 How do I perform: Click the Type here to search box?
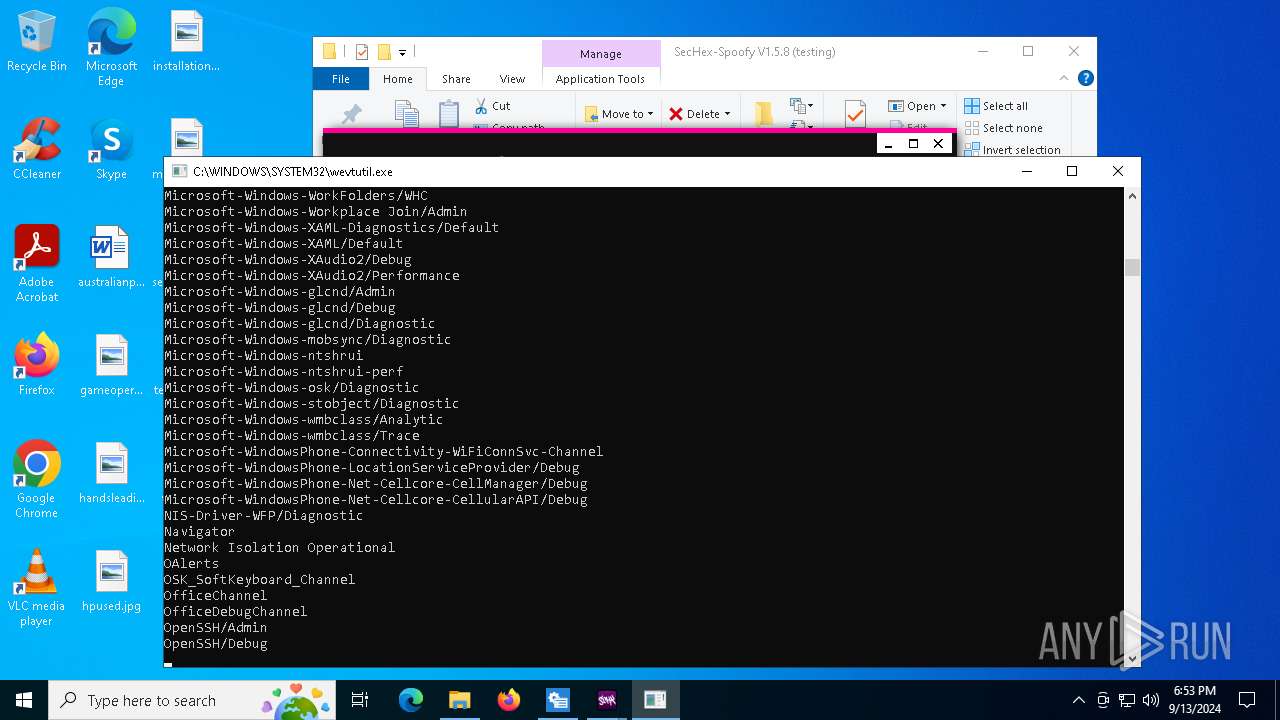(191, 700)
